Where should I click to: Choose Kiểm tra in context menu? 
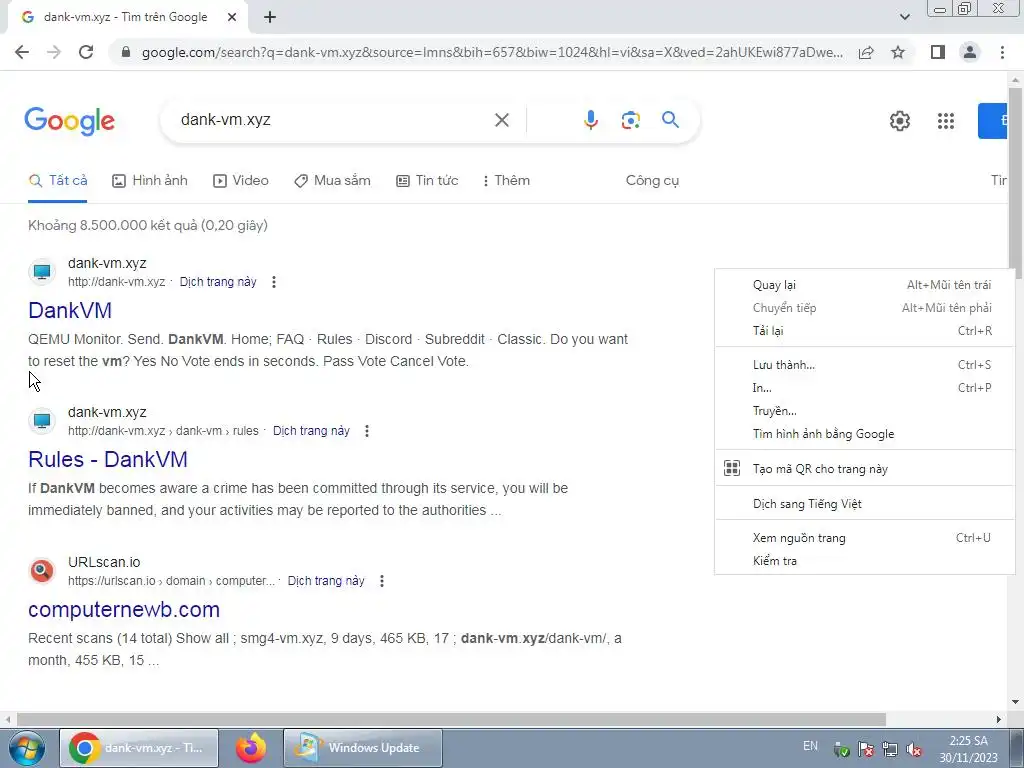coord(865,561)
